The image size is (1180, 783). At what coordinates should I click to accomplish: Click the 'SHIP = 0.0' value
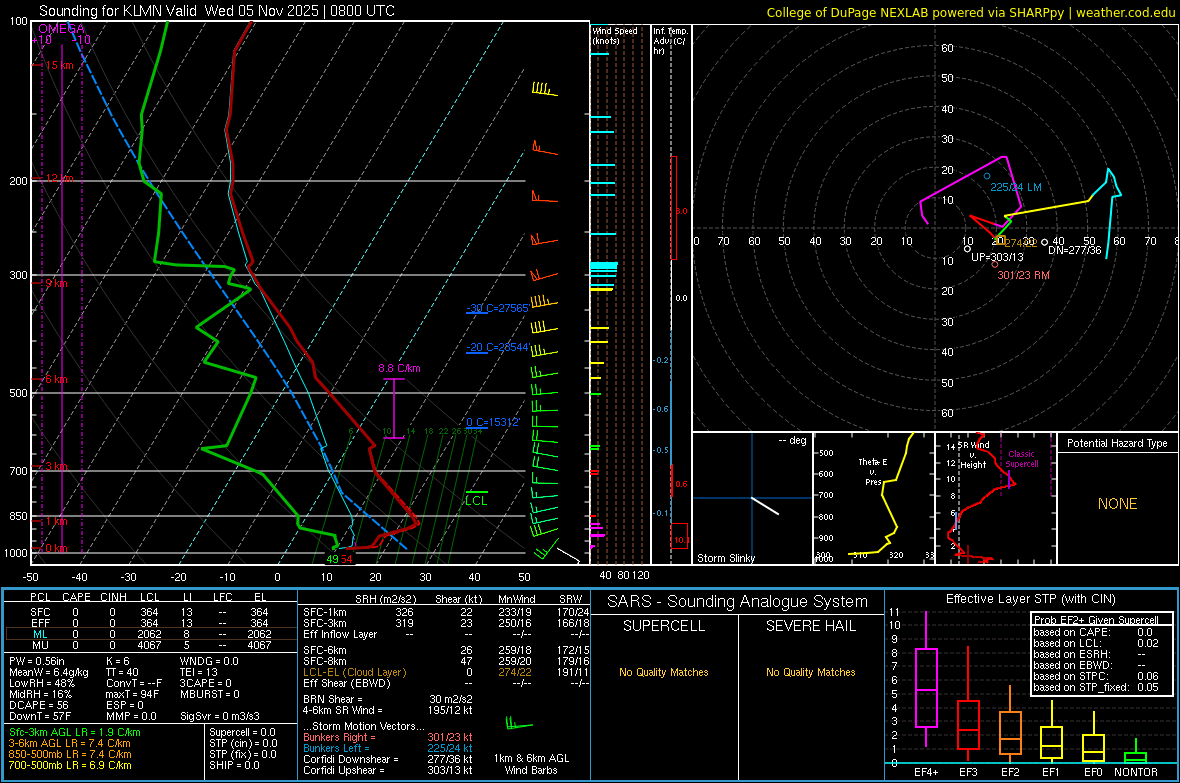(234, 765)
